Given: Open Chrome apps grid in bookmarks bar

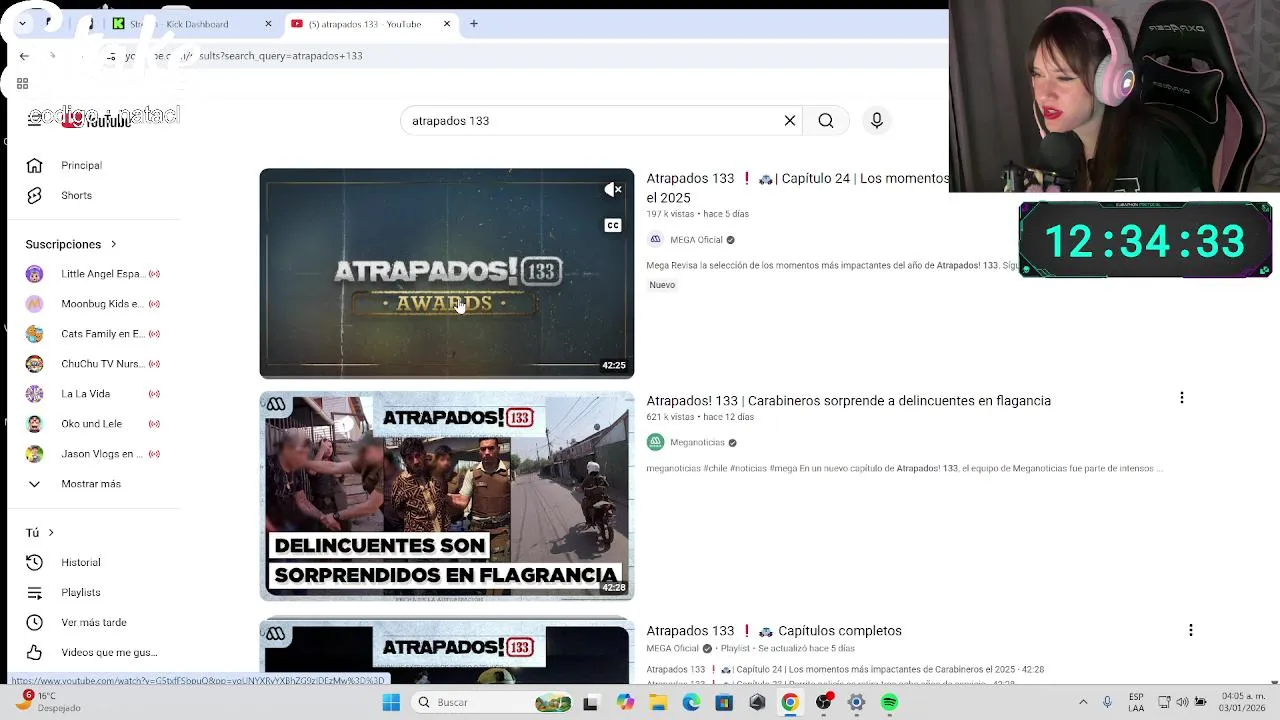Looking at the screenshot, I should pos(22,84).
